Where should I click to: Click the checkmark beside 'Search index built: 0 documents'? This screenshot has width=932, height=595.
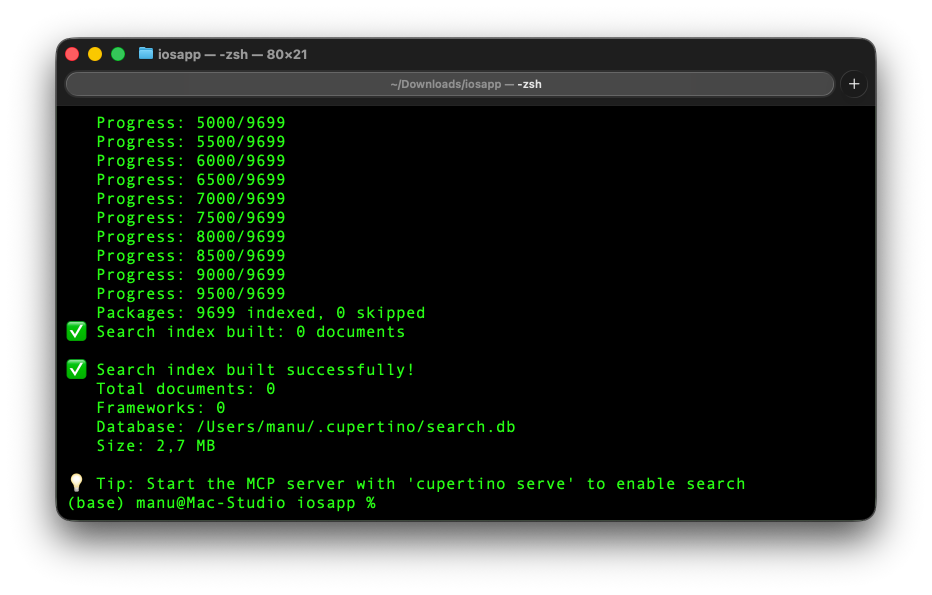(77, 331)
